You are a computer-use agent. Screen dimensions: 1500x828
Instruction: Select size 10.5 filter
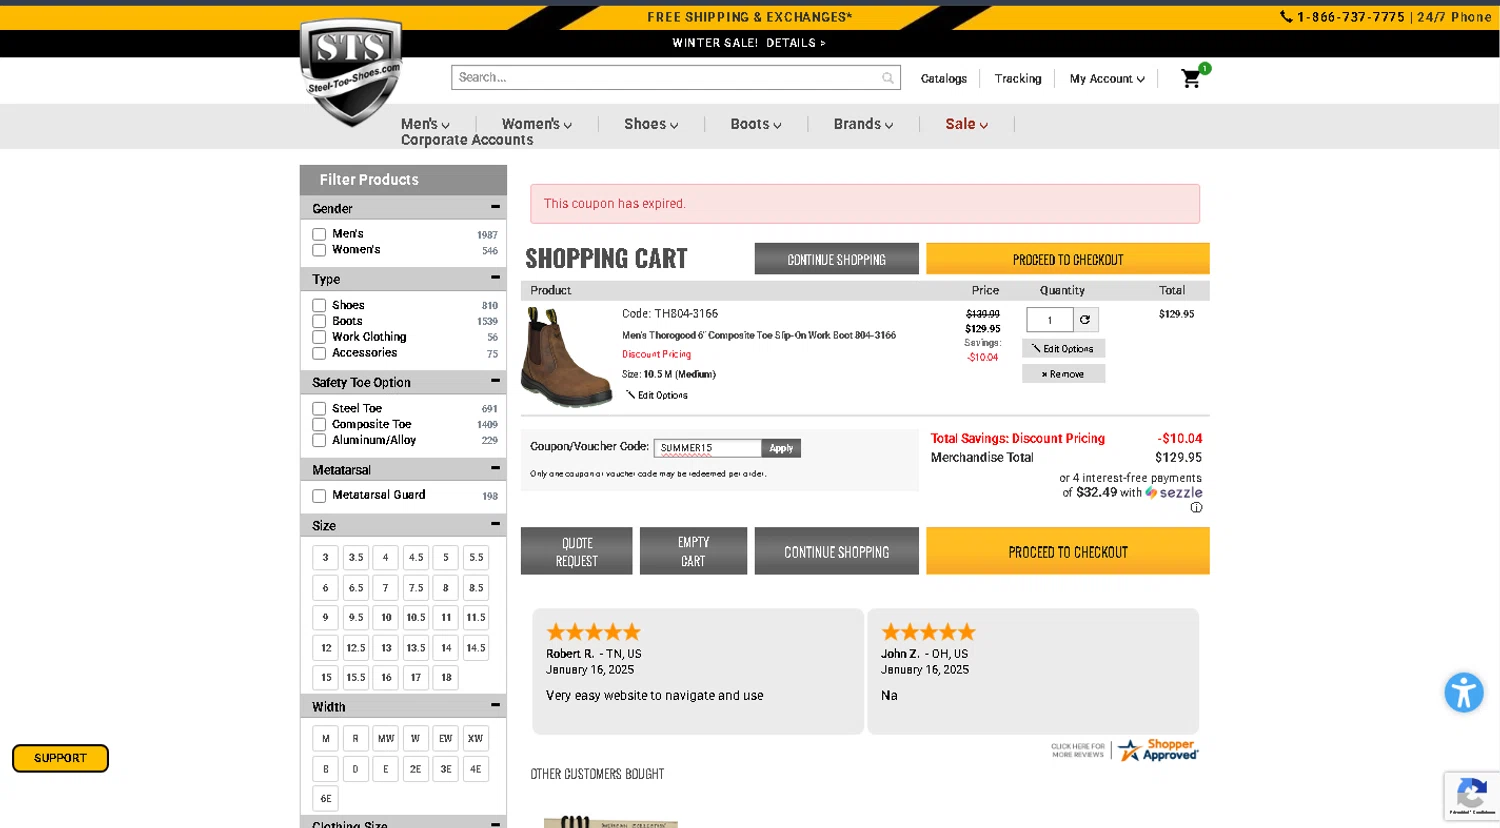[416, 618]
